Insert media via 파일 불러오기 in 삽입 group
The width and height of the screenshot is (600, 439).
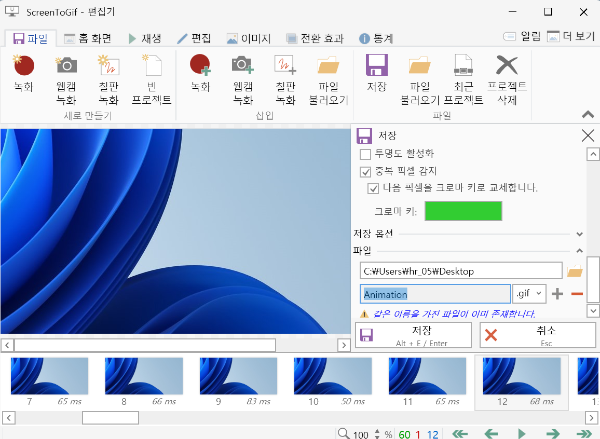pyautogui.click(x=328, y=80)
